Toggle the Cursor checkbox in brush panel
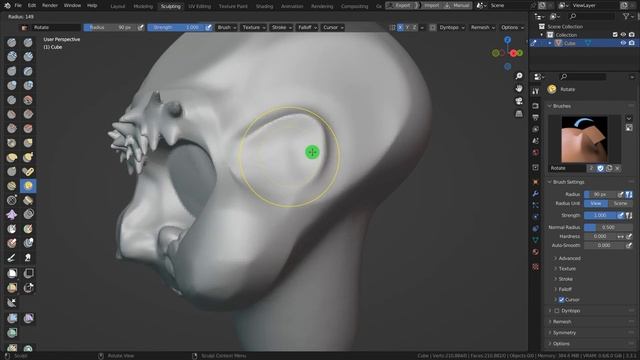 pos(562,300)
